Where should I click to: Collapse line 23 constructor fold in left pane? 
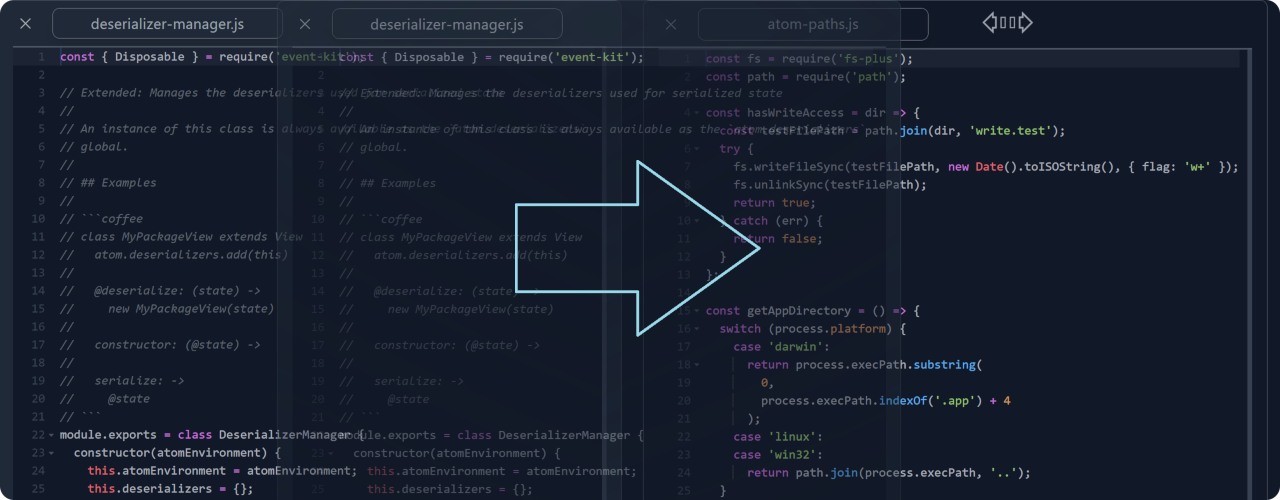coord(51,453)
